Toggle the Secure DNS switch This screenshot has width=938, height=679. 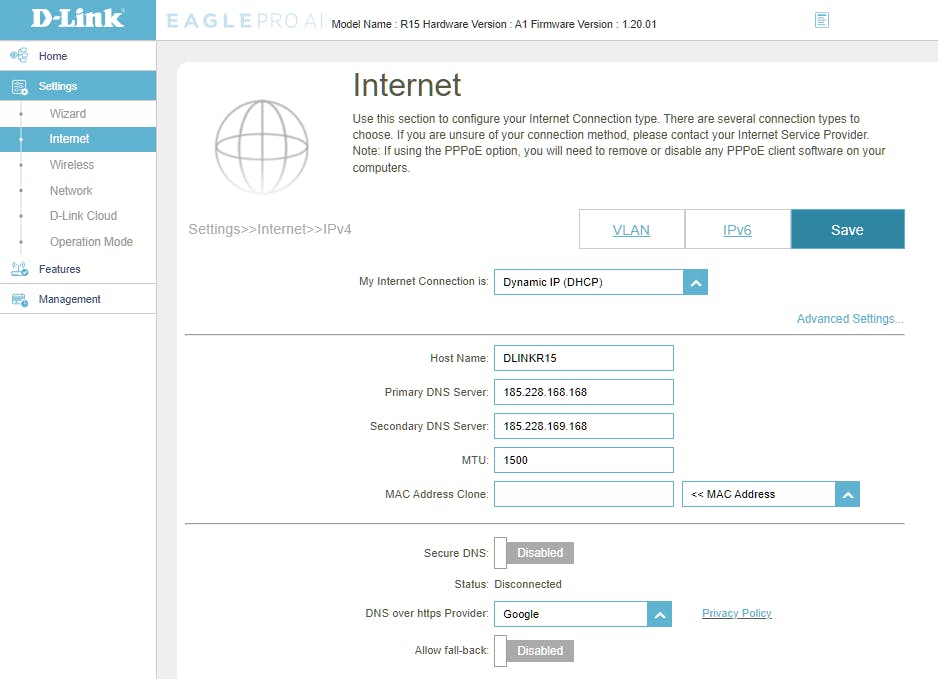(x=534, y=553)
